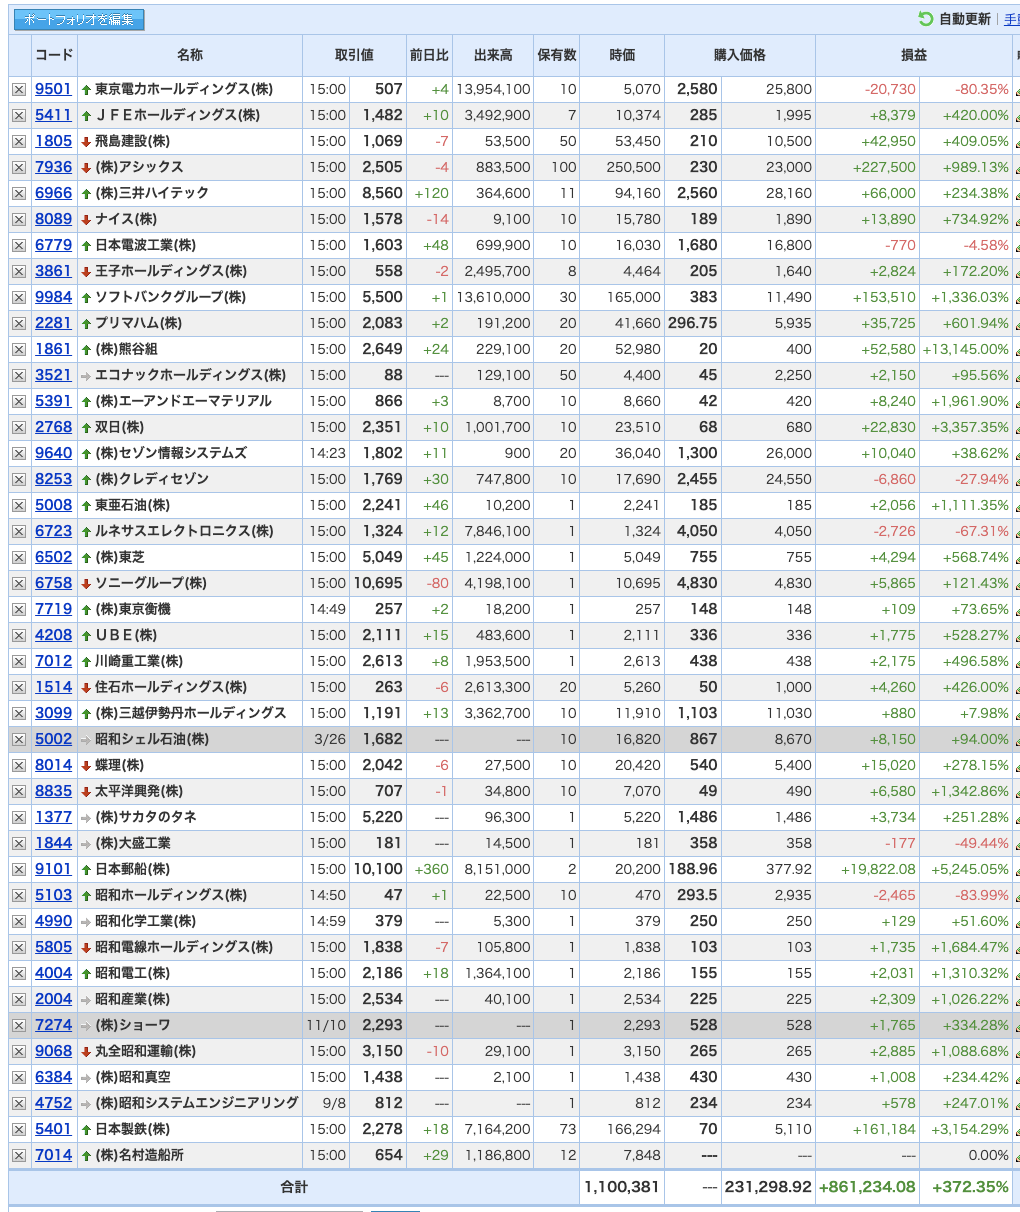Screen dimensions: 1020x1212
Task: Click the X icon for セゾン情報システムズ row
Action: (x=19, y=453)
